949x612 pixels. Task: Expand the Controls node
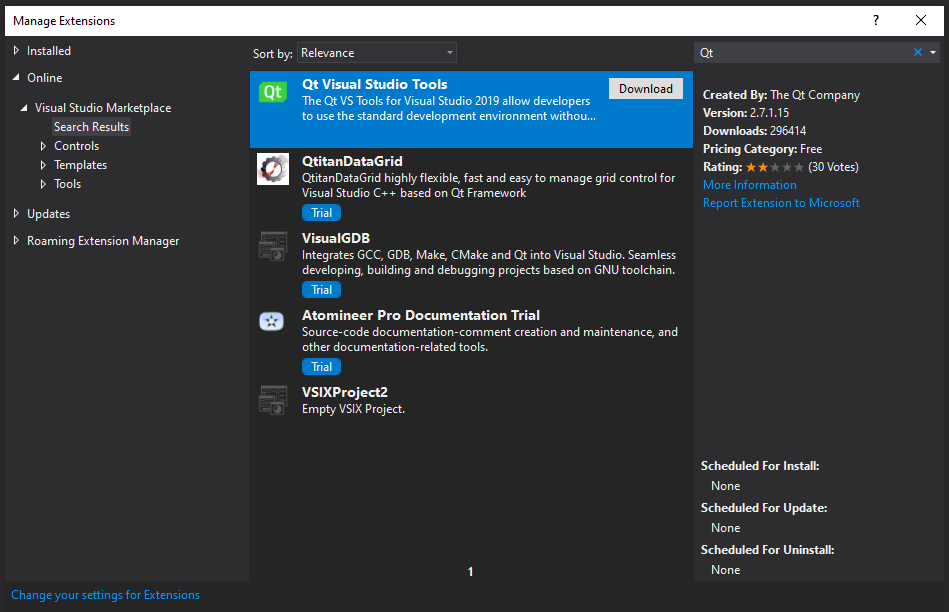(43, 146)
